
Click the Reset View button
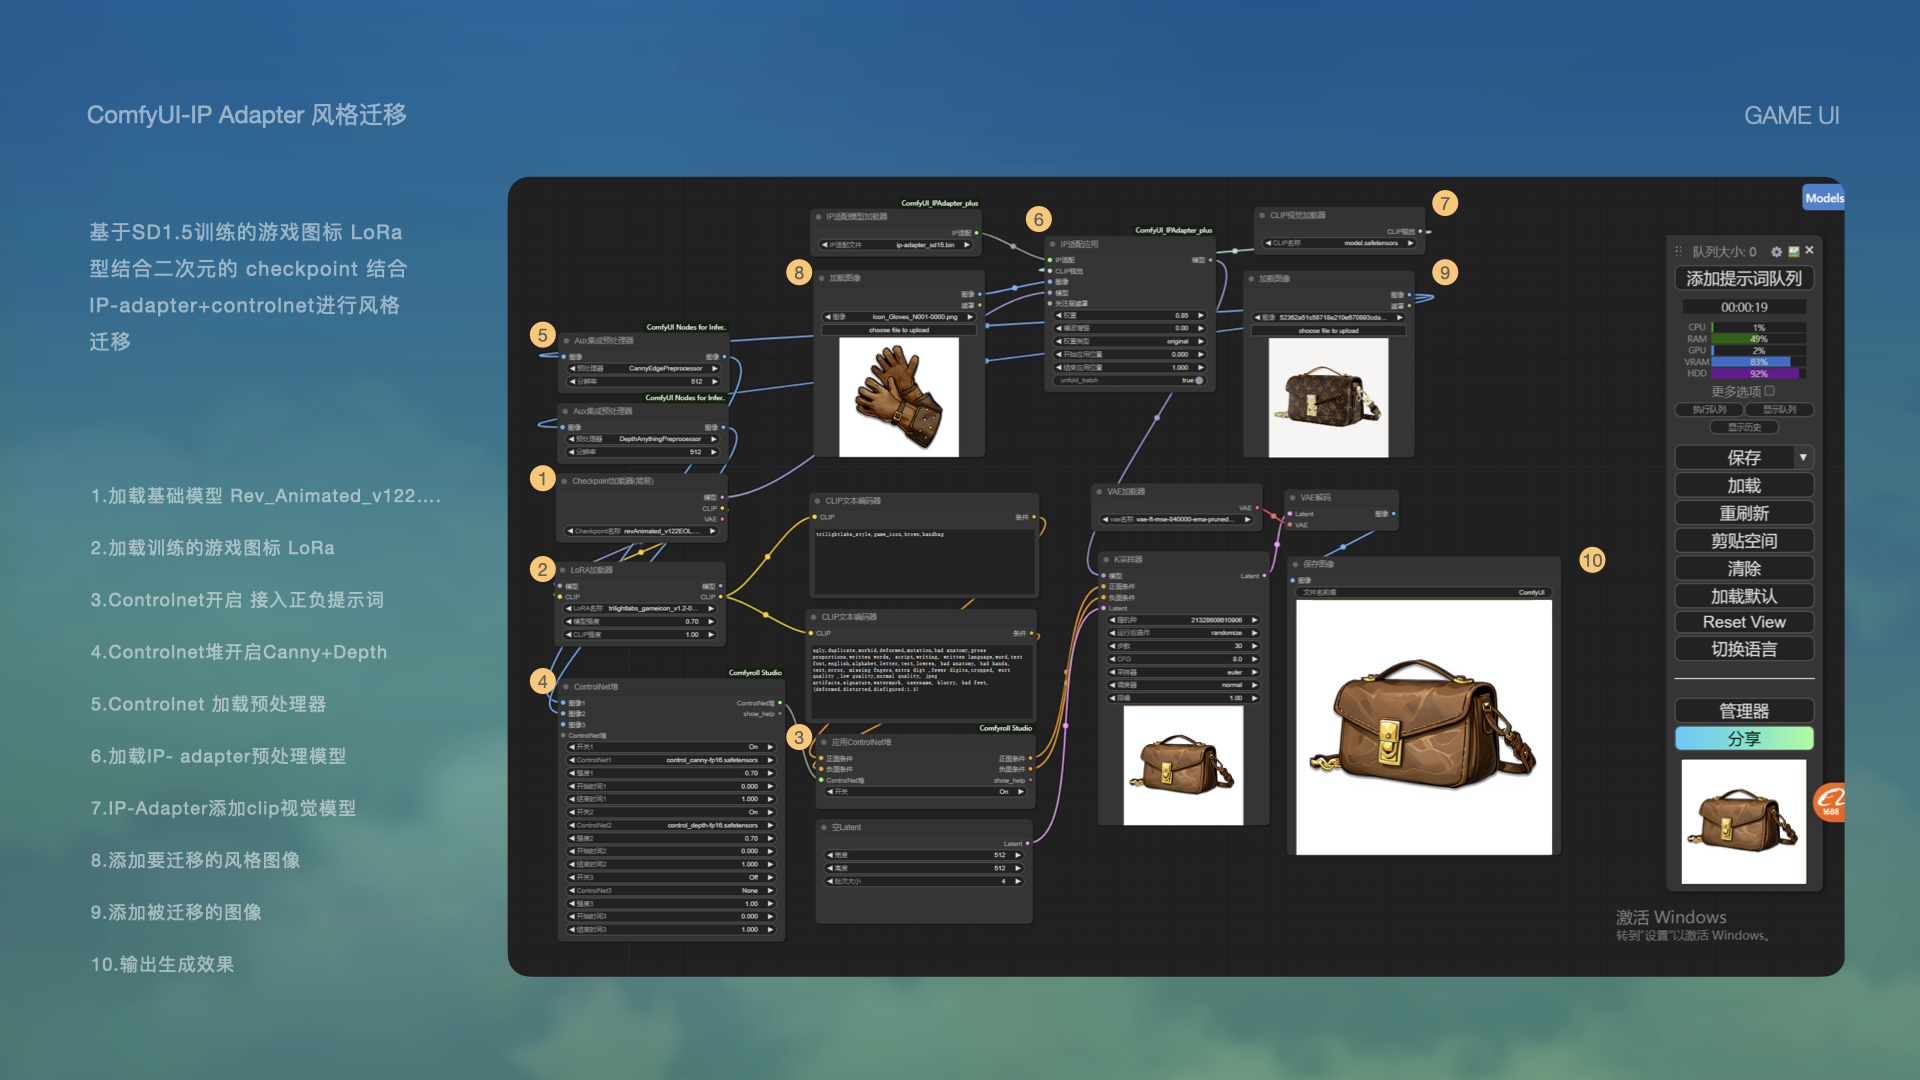click(1744, 622)
